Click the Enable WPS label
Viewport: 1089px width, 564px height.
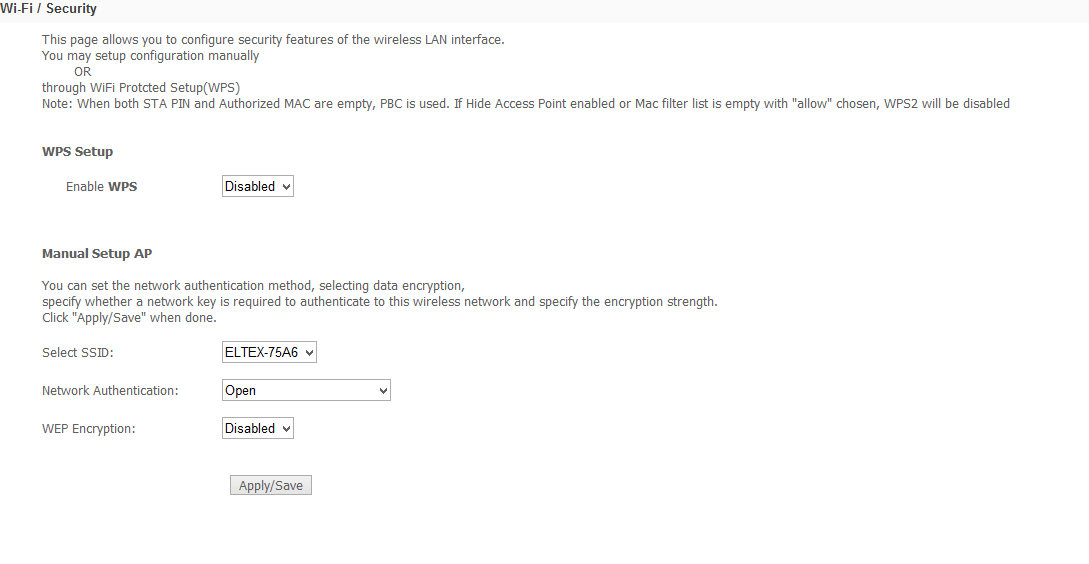coord(101,187)
